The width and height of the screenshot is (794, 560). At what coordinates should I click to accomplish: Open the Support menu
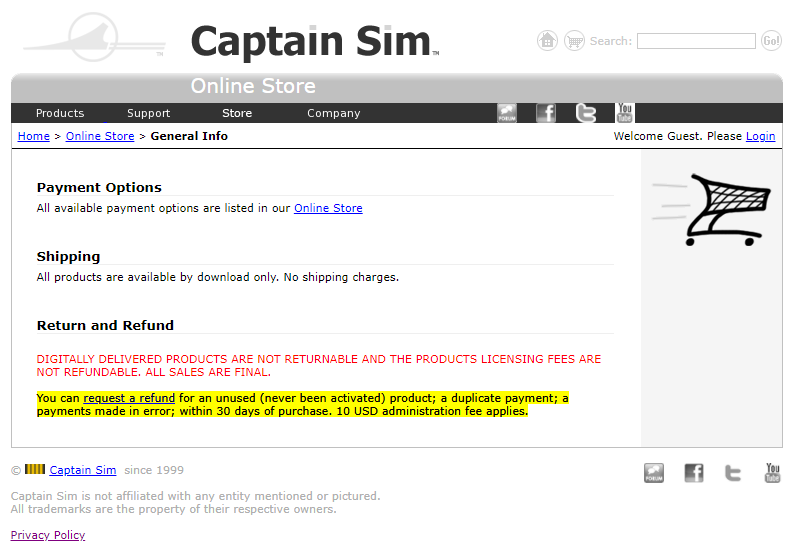pos(148,113)
